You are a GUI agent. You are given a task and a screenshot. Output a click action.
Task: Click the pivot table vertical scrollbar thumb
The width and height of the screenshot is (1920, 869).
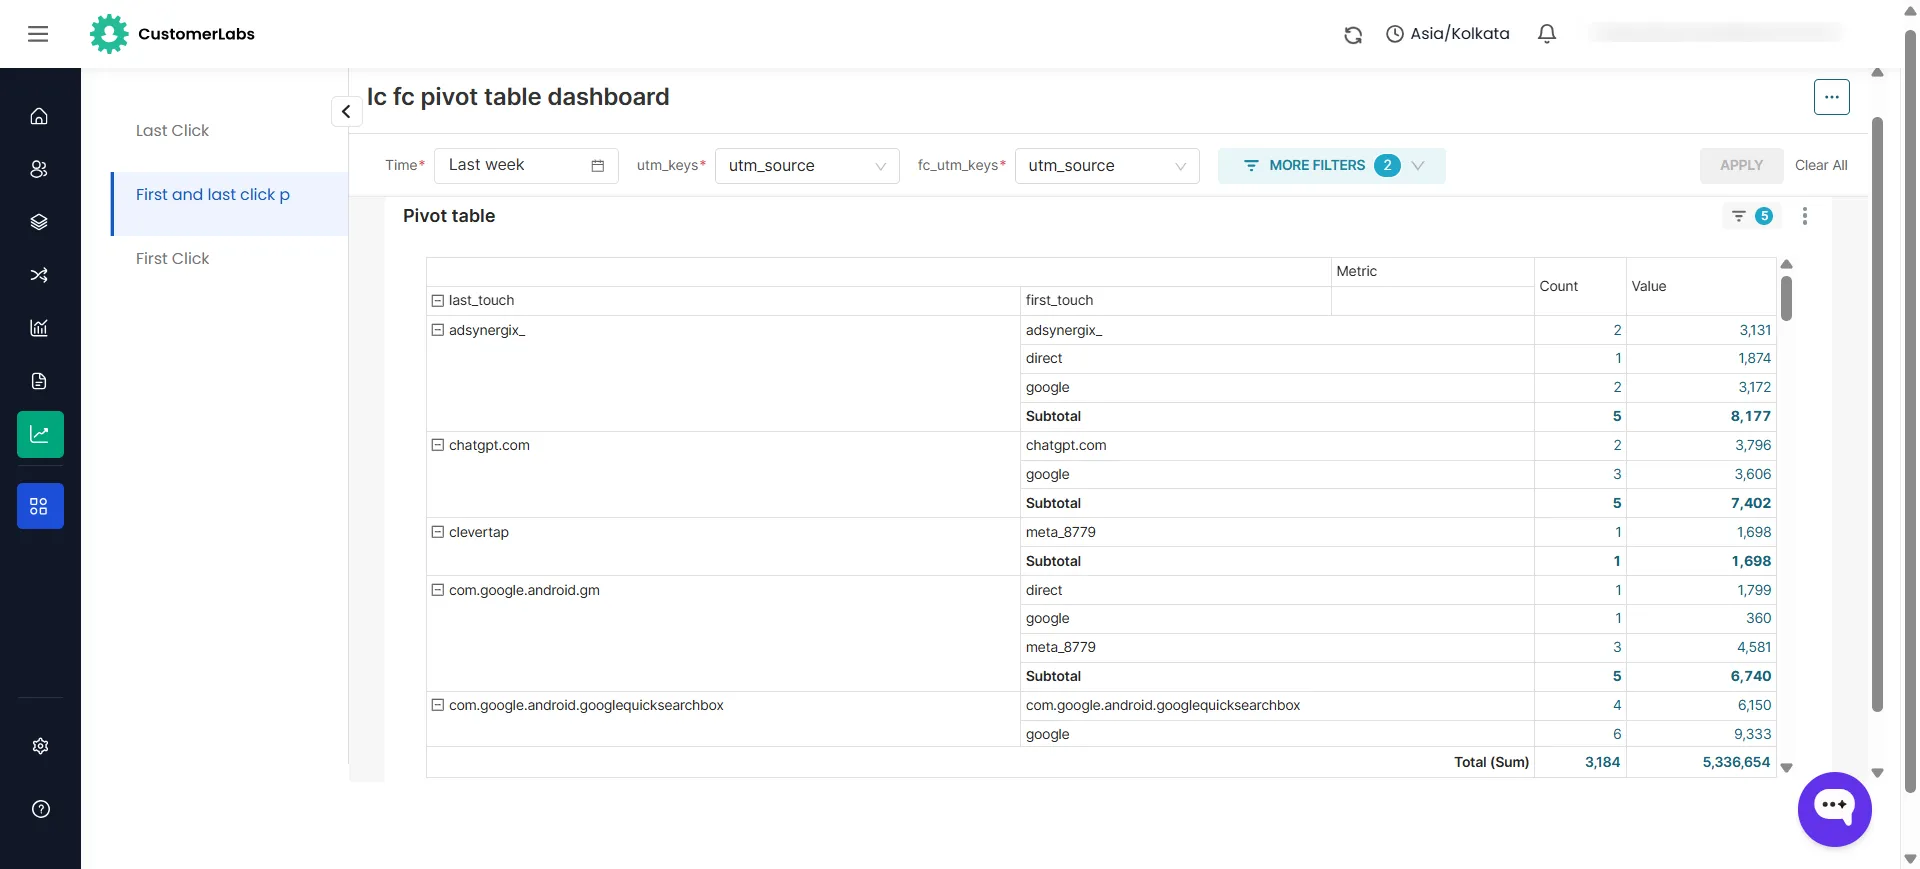[x=1786, y=298]
